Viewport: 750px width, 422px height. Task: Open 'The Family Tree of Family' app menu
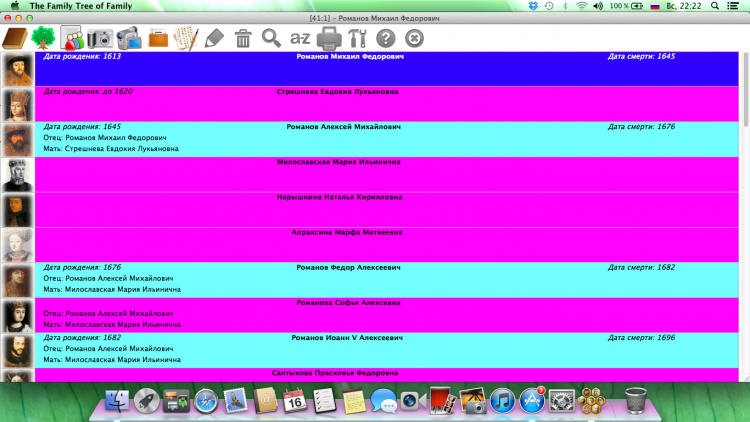(x=80, y=6)
